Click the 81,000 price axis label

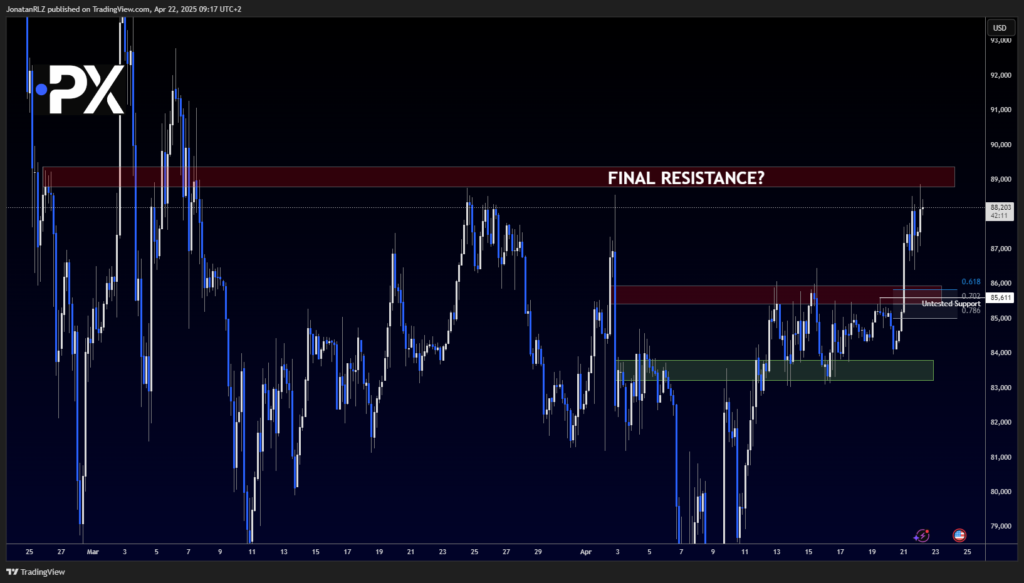1000,457
